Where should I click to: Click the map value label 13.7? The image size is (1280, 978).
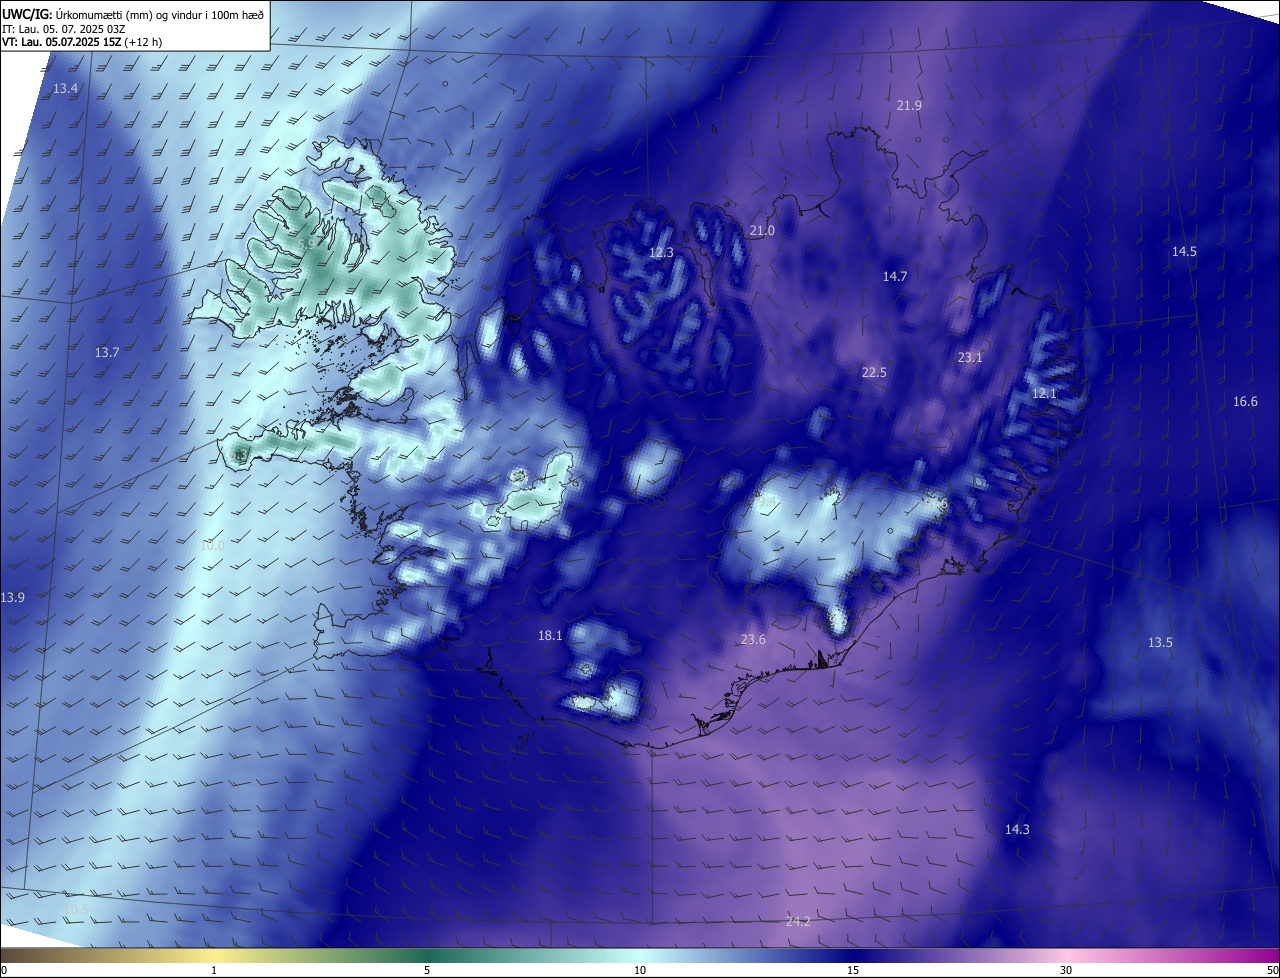click(x=107, y=353)
